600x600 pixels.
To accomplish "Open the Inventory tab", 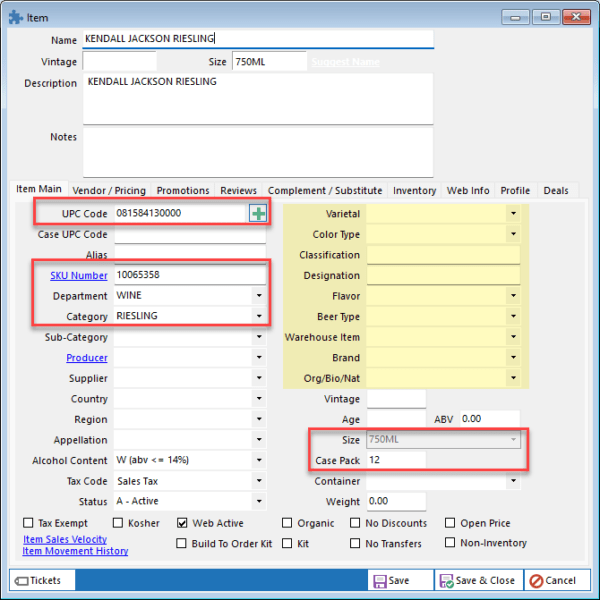I will pyautogui.click(x=414, y=190).
